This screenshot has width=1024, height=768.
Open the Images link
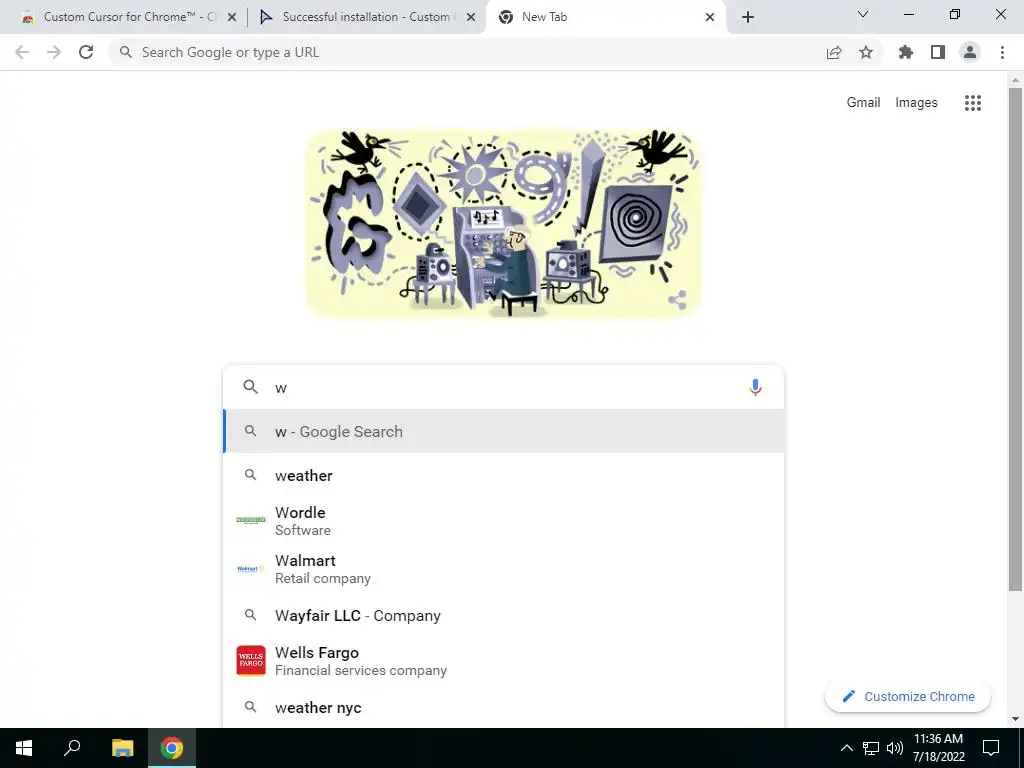[x=916, y=103]
